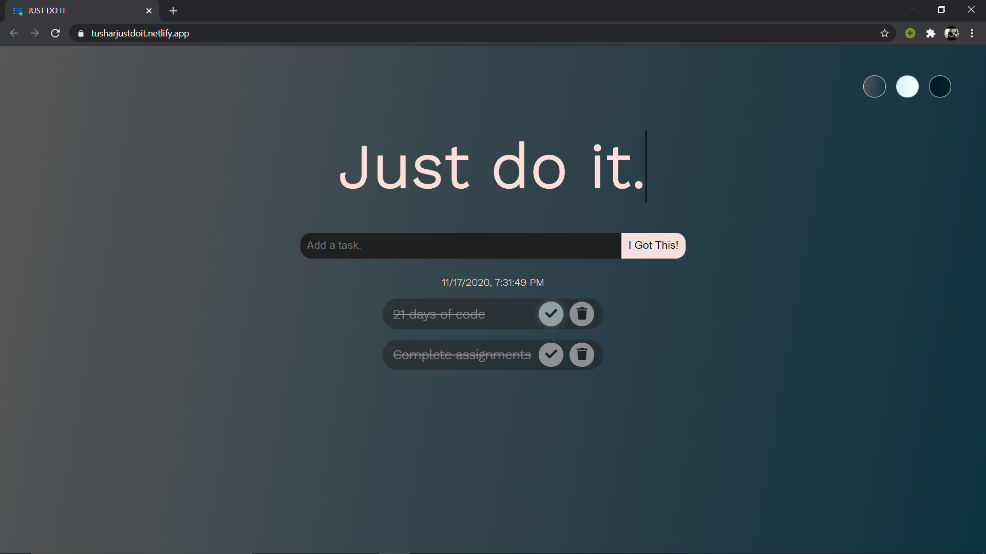The image size is (986, 554).
Task: Focus the 'Add a task' input field
Action: (x=460, y=245)
